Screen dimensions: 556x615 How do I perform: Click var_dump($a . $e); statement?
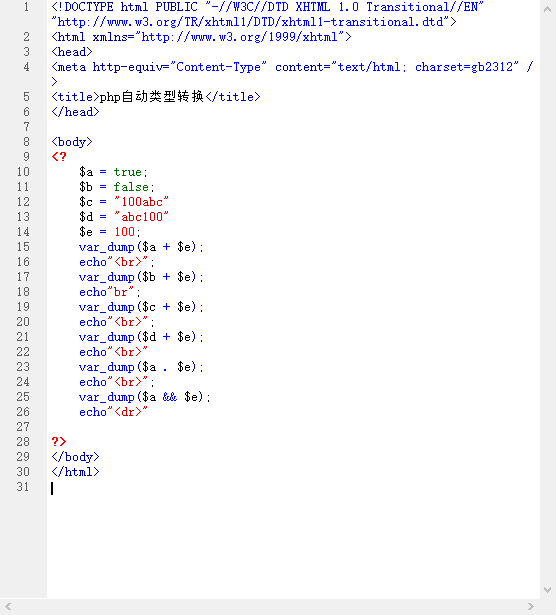tap(141, 367)
